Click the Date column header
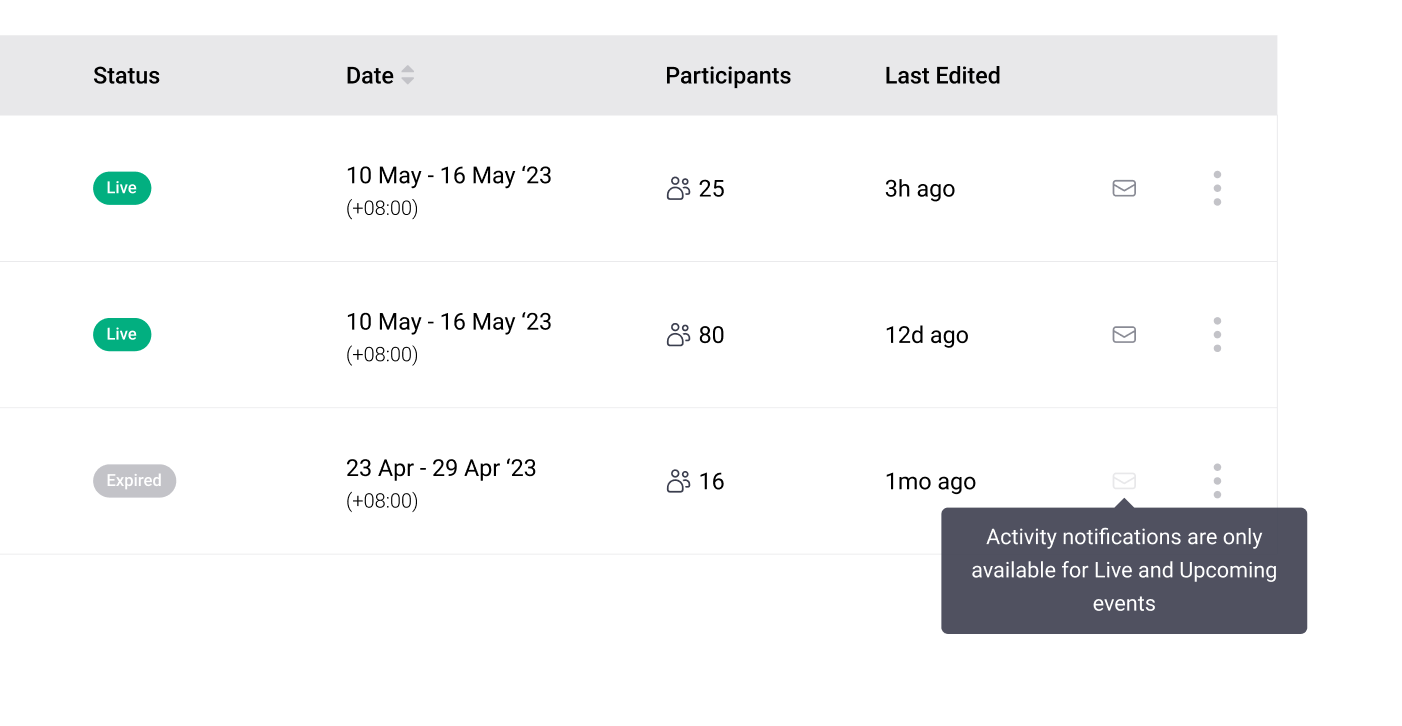Viewport: 1402px width, 726px height. click(370, 76)
